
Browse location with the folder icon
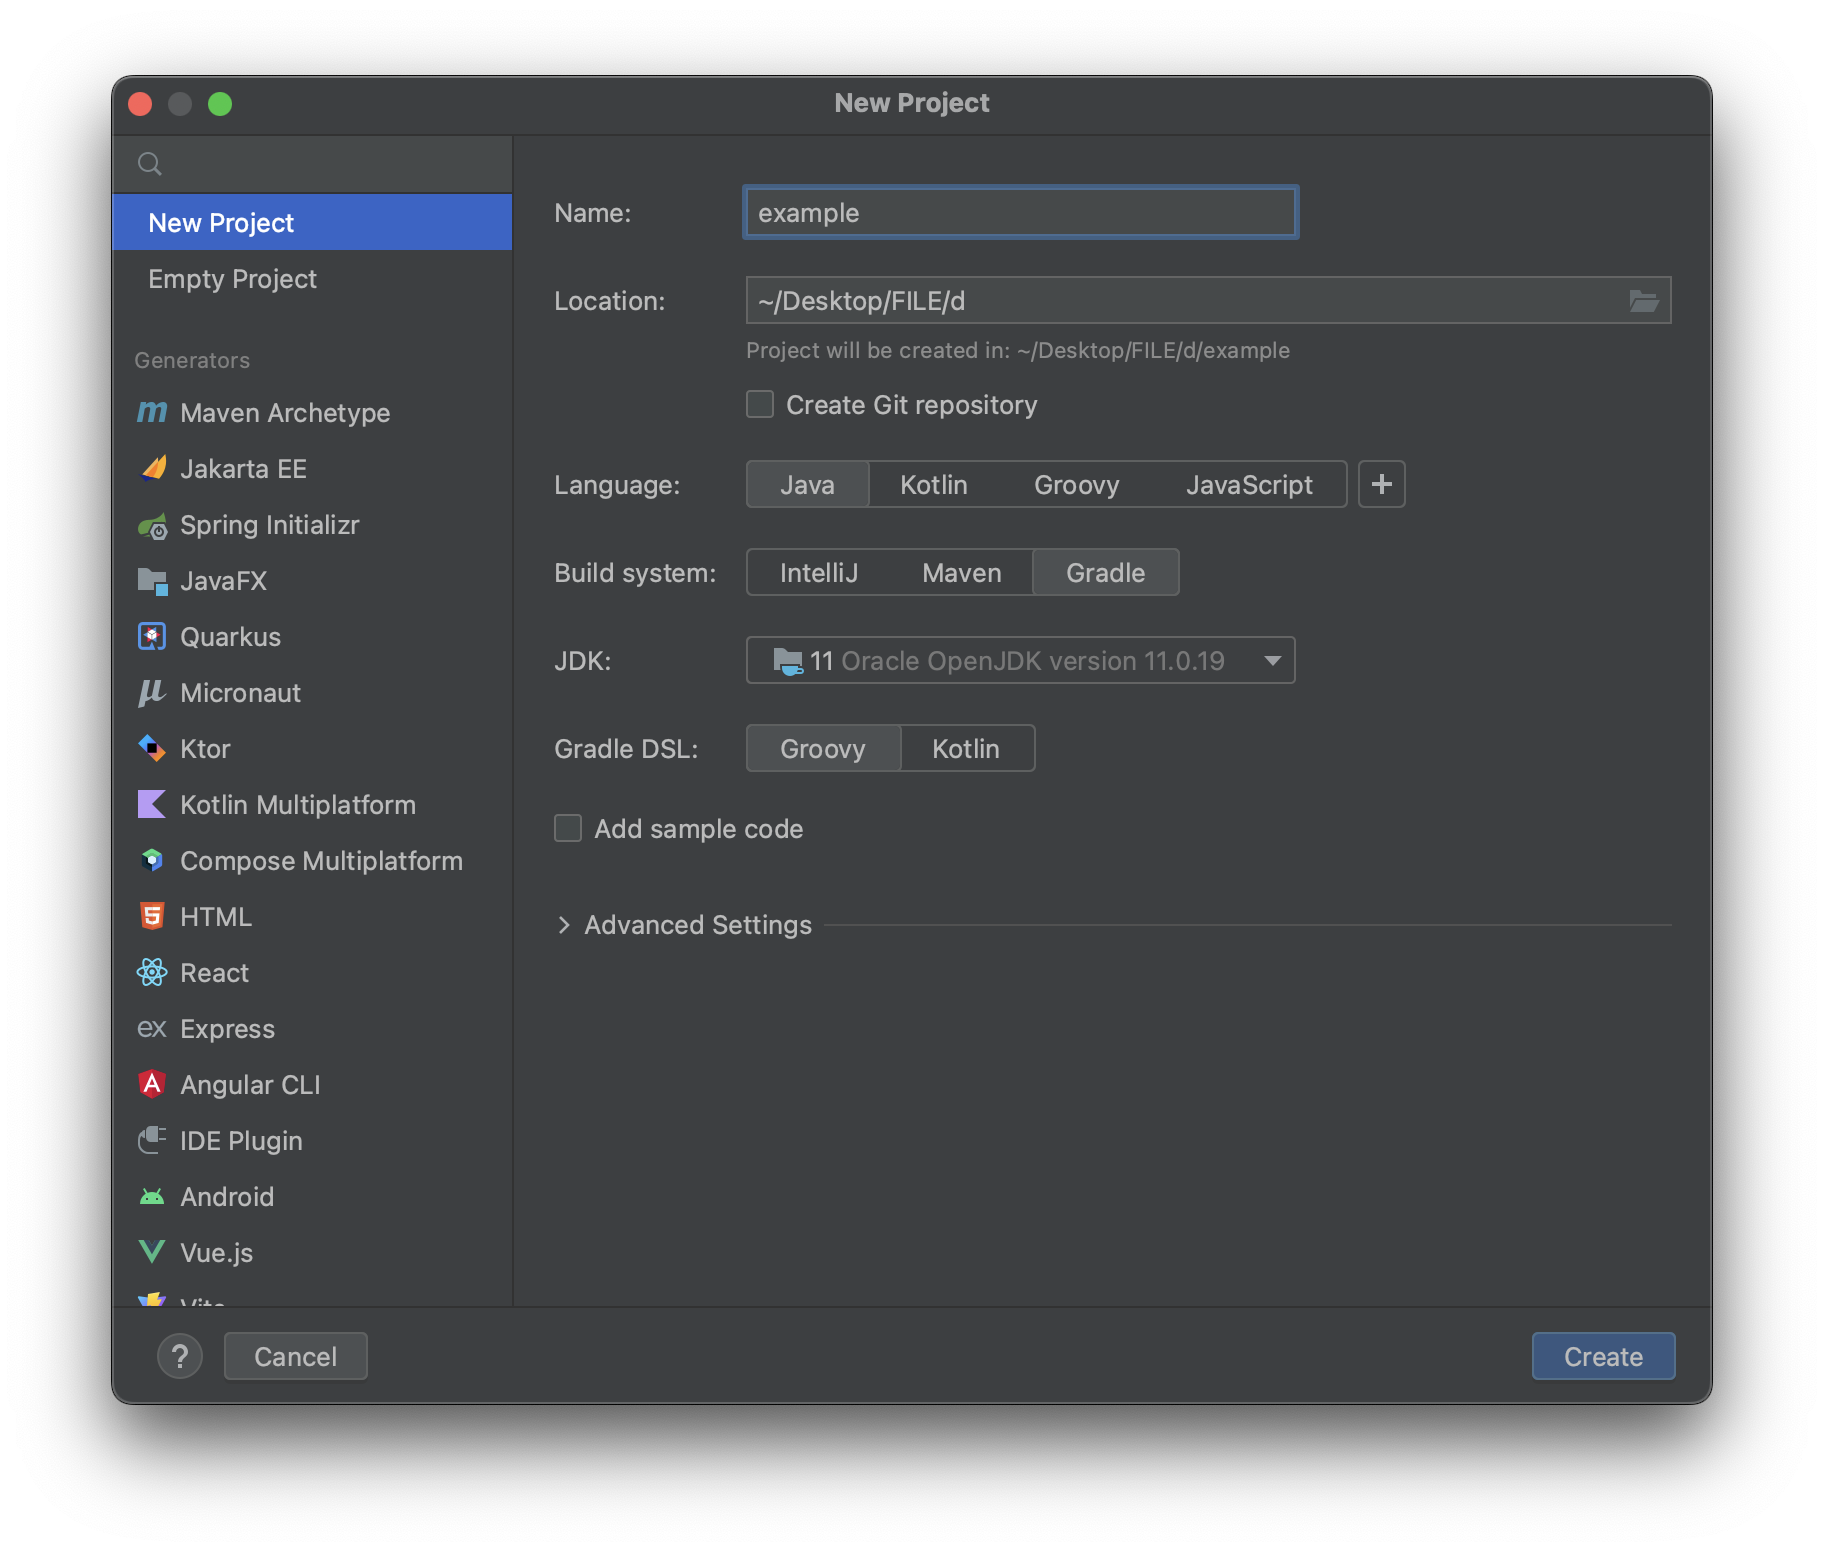click(x=1644, y=300)
